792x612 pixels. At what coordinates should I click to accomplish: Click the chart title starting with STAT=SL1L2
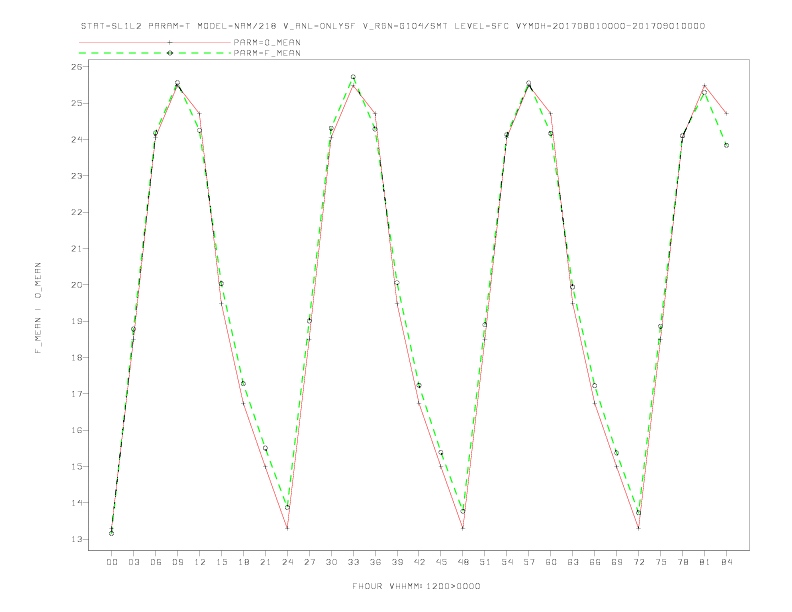coord(393,26)
